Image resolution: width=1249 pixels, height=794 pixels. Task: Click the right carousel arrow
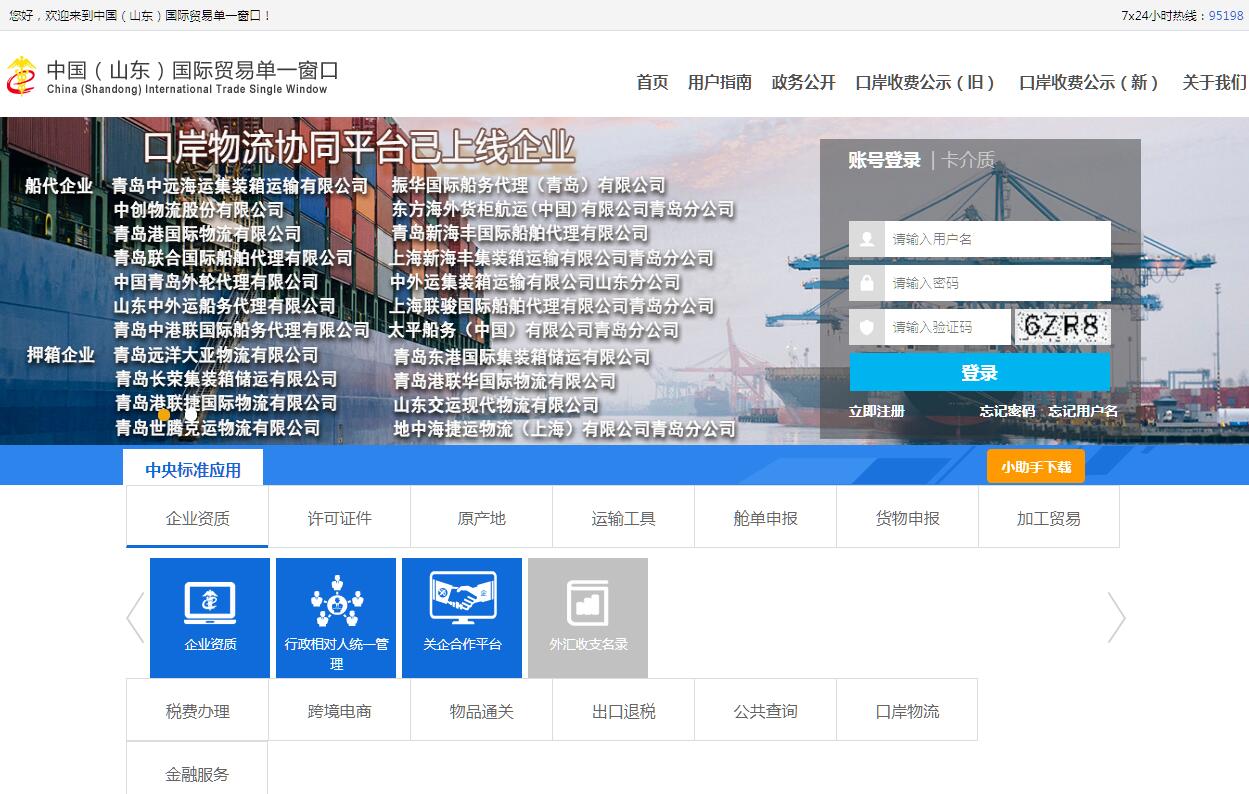click(x=1116, y=617)
